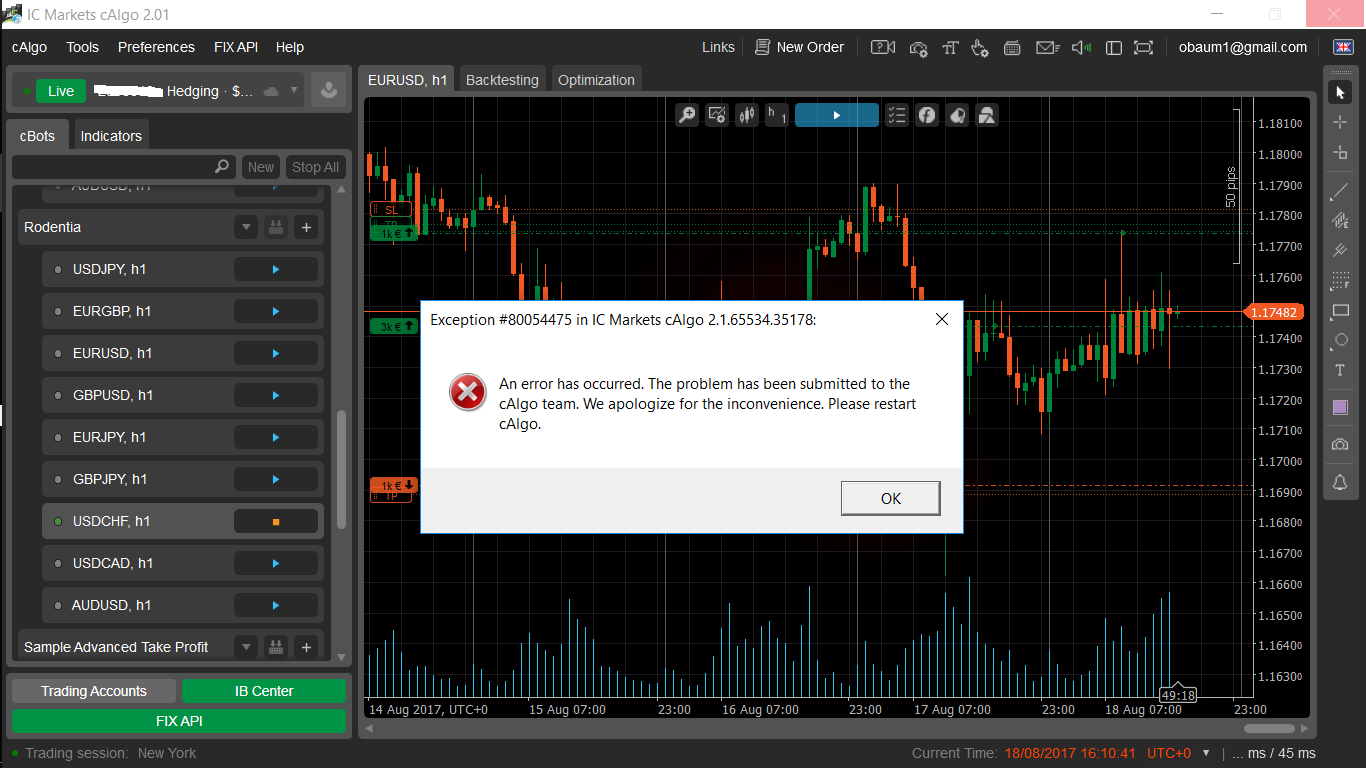
Task: Open the click-settings hand icon
Action: [x=980, y=47]
